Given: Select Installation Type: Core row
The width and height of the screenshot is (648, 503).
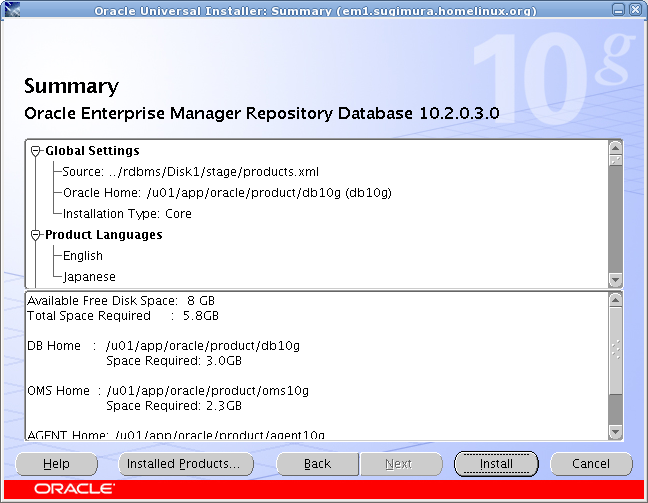Looking at the screenshot, I should point(127,214).
